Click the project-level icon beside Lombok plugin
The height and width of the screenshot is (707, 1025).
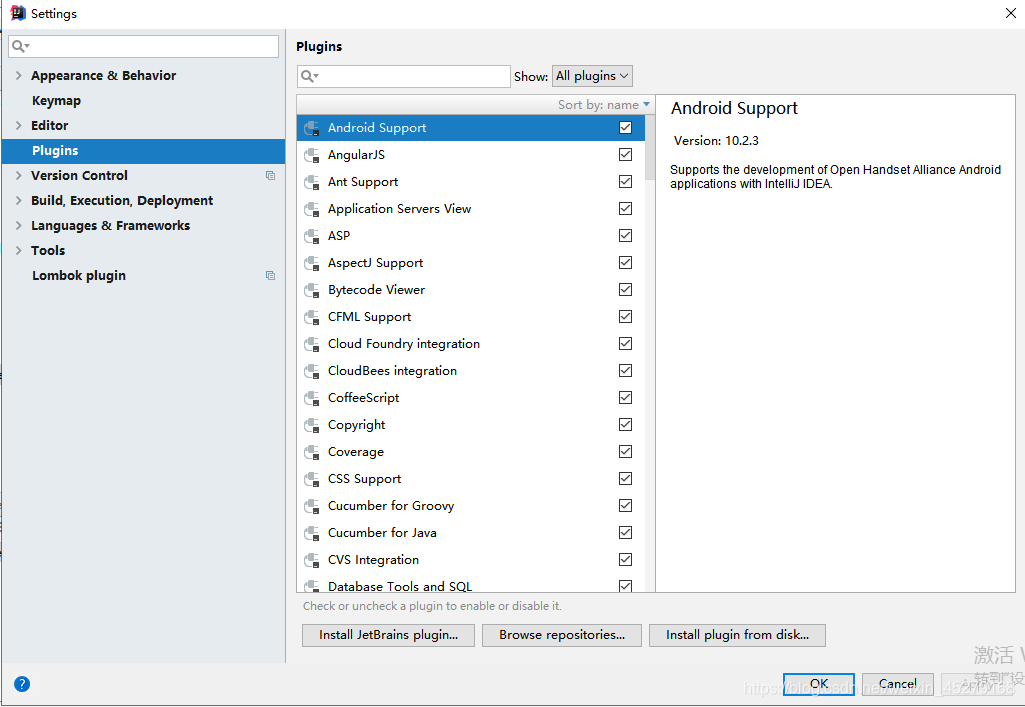coord(270,275)
